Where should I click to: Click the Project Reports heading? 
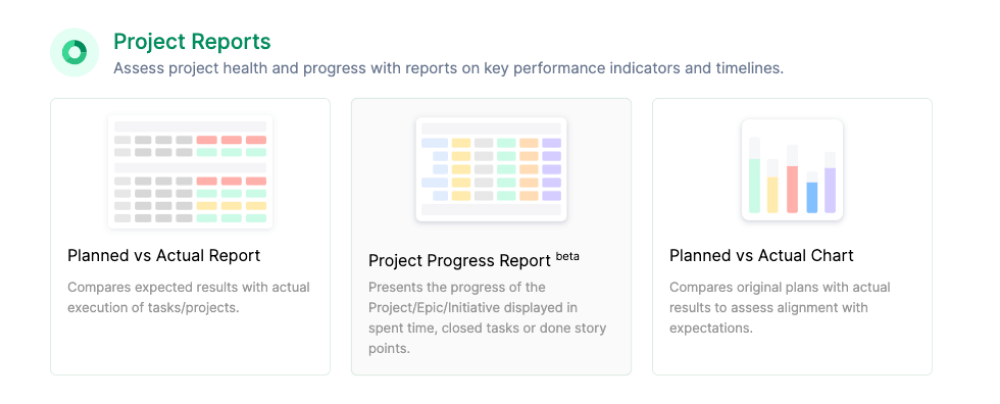192,41
